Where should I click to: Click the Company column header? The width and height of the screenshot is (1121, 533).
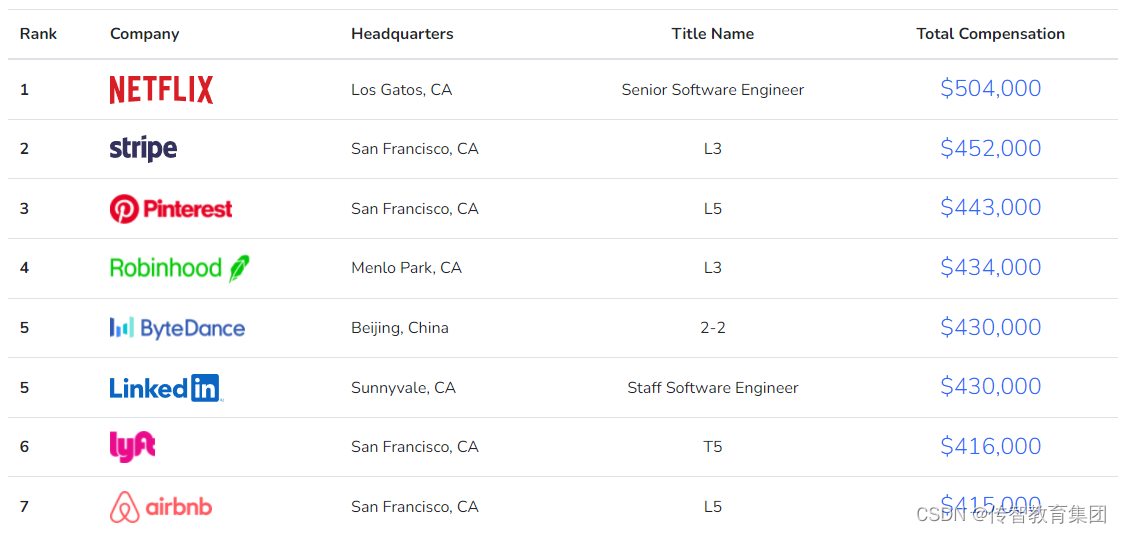144,34
